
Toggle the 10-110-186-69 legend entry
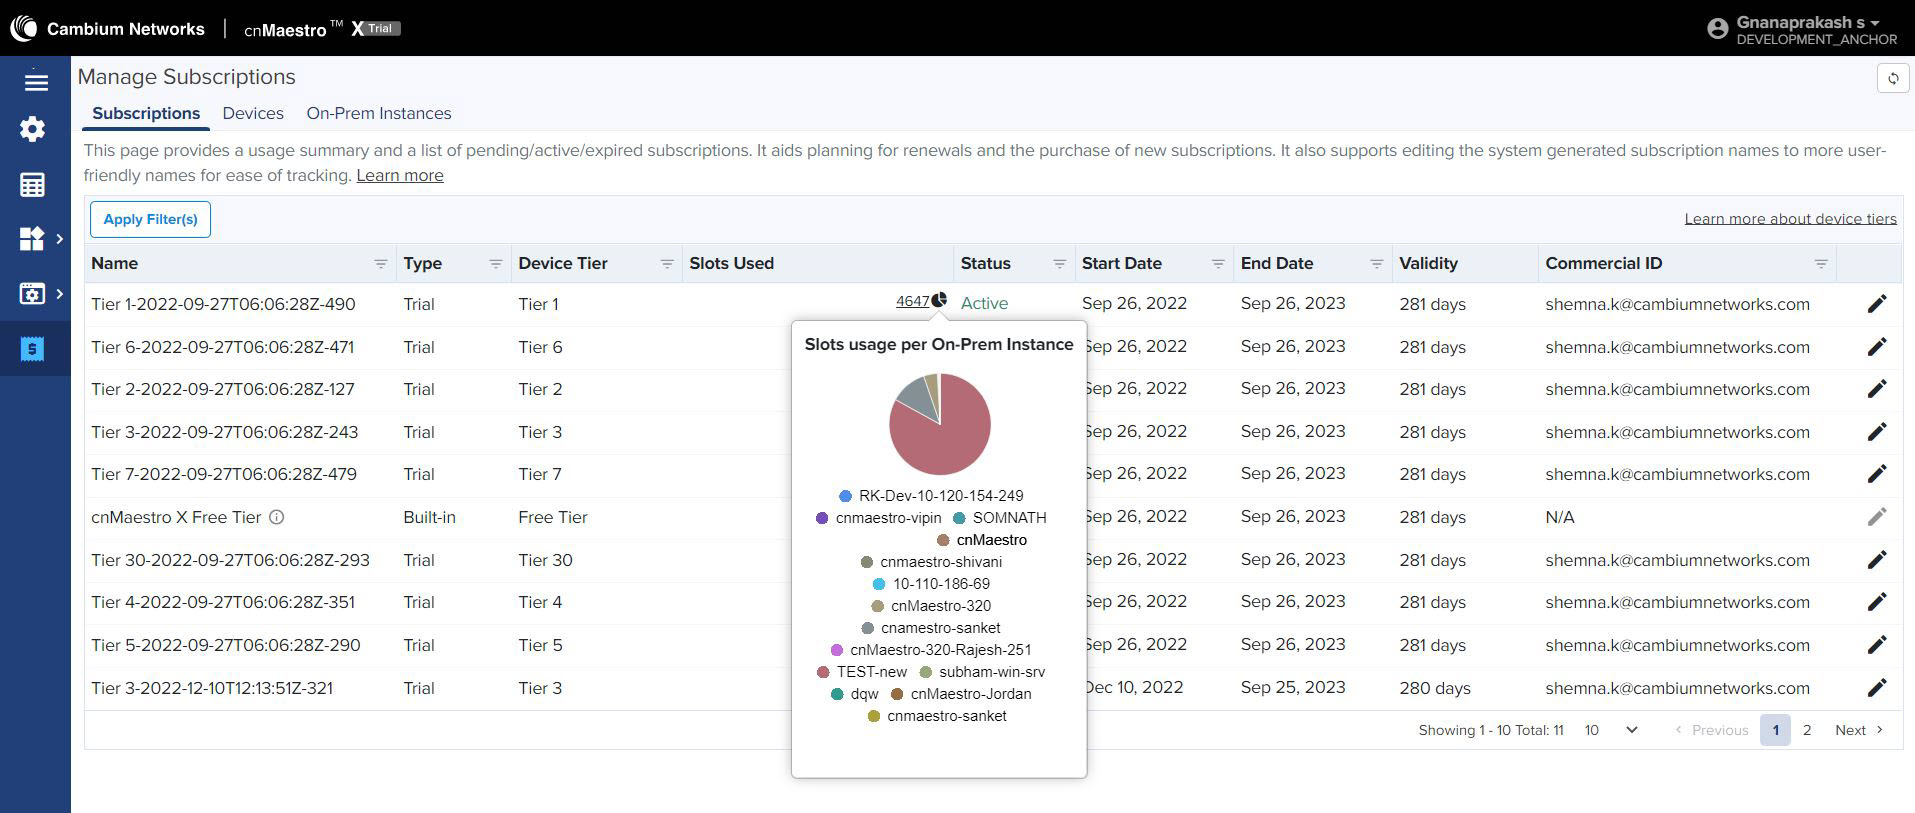[x=931, y=584]
